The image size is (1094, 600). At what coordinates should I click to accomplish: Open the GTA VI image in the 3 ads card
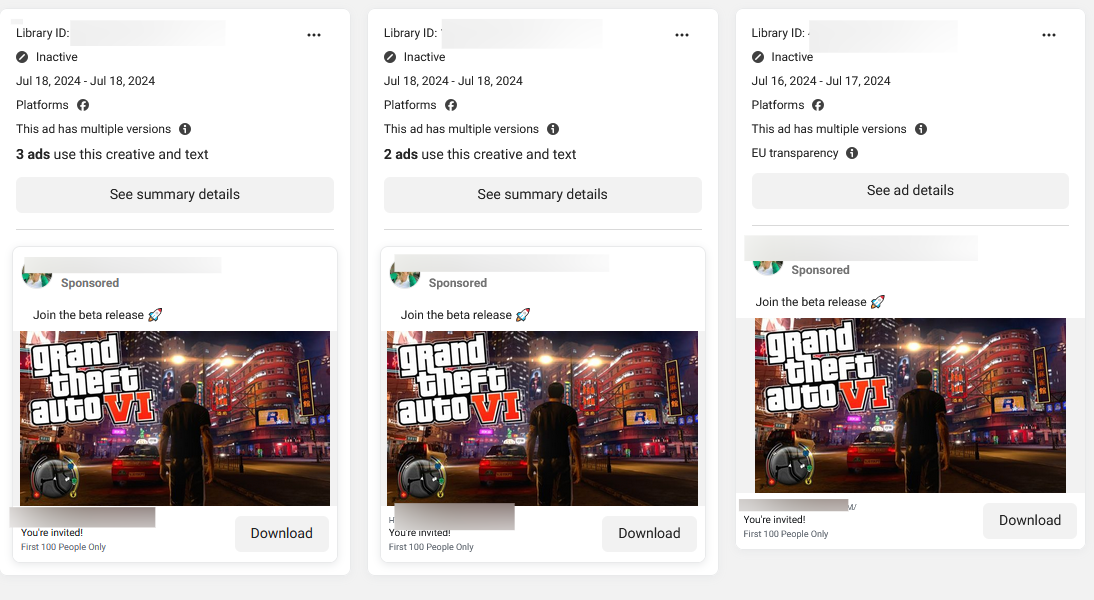click(175, 418)
